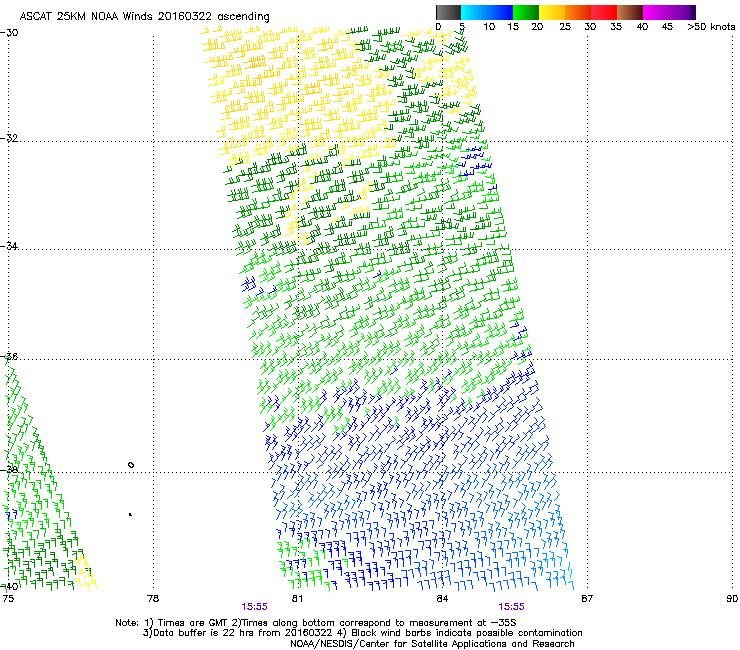Click the longitude label '87'
Image resolution: width=740 pixels, height=650 pixels.
(587, 599)
